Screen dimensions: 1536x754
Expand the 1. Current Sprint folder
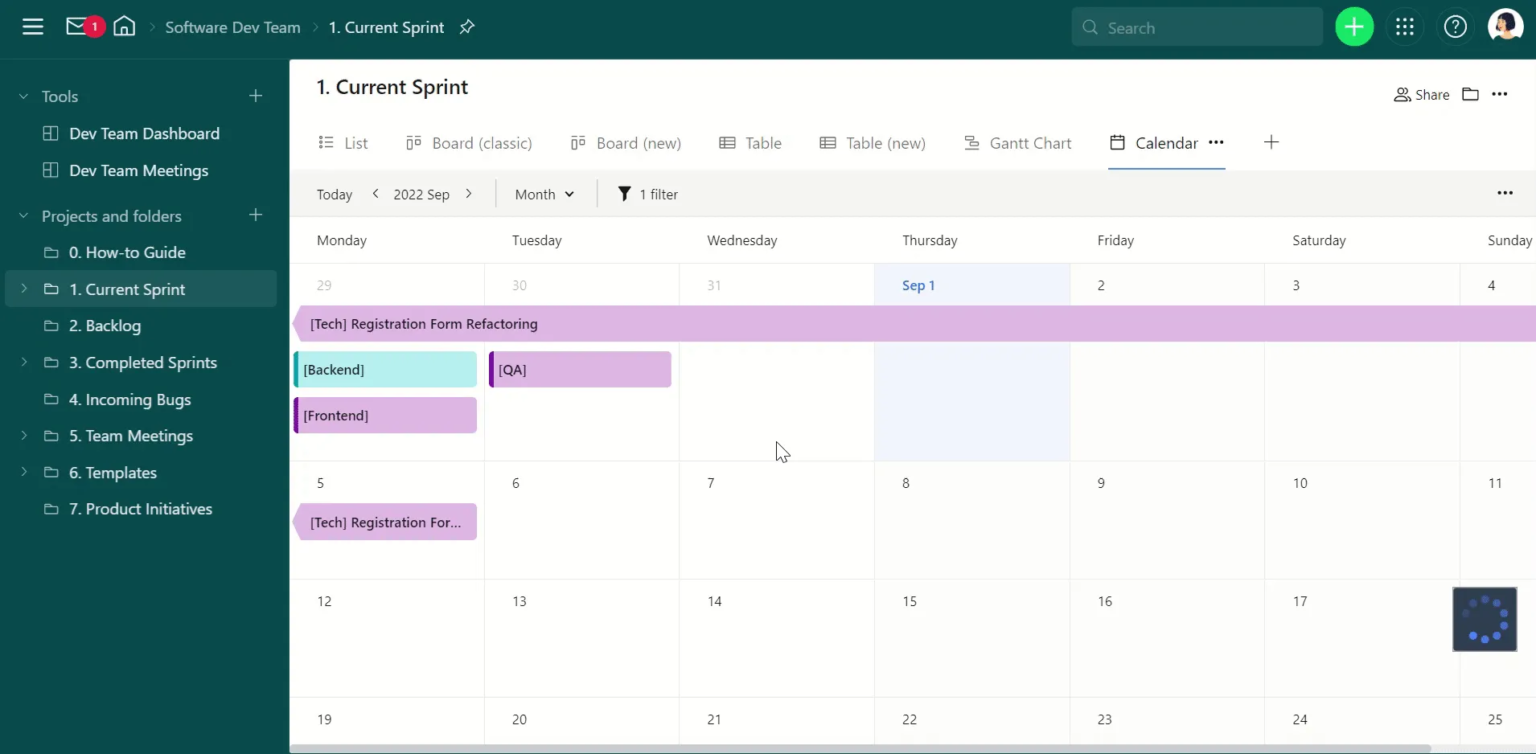(24, 289)
